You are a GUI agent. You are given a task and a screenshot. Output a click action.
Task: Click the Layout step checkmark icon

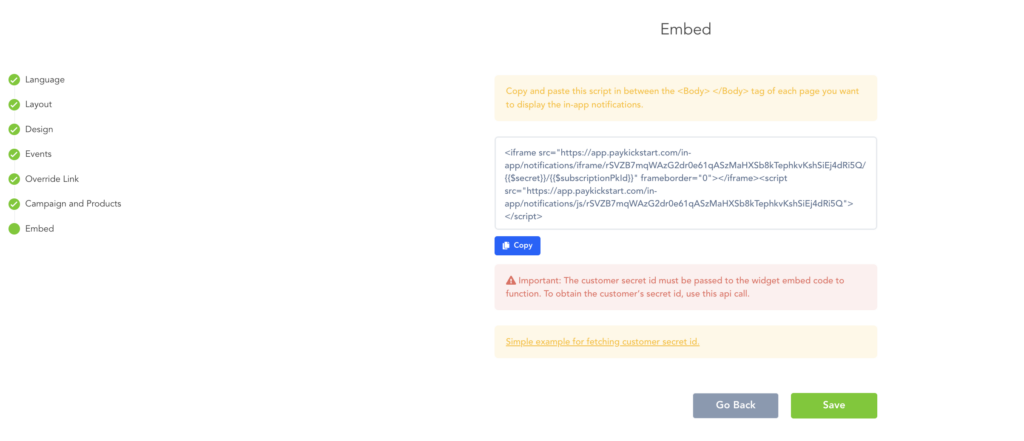click(14, 104)
